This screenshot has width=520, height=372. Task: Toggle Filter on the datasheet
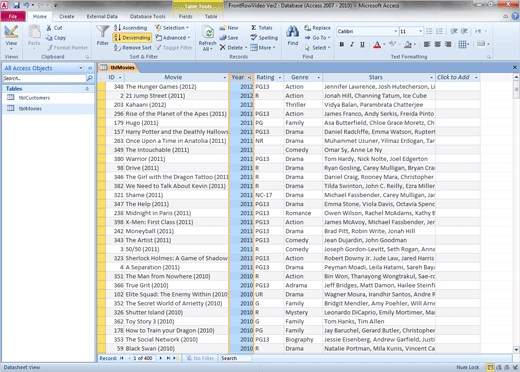(x=174, y=48)
